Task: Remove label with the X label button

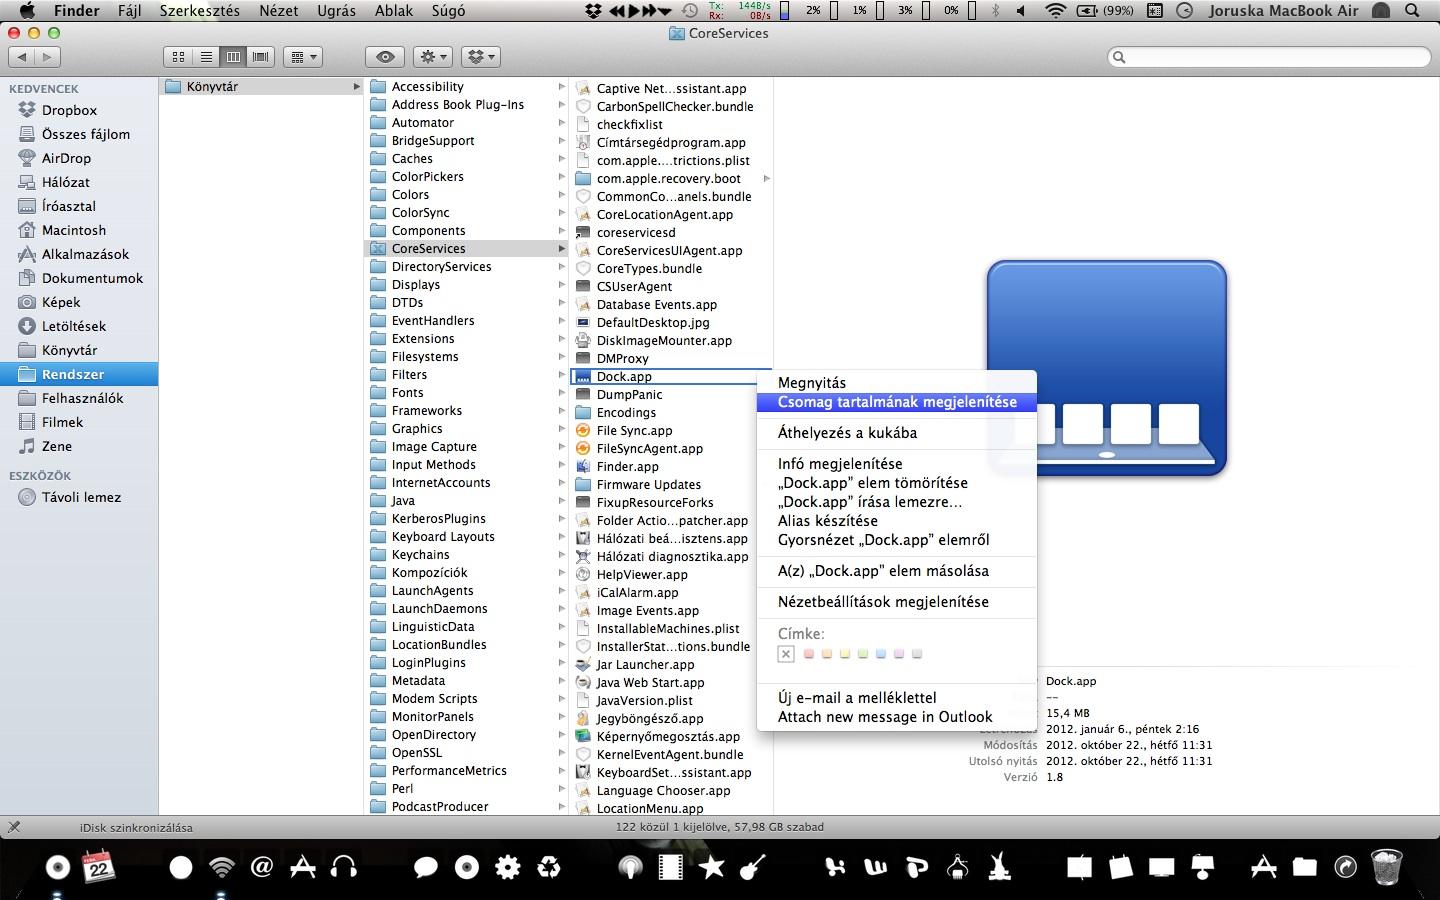Action: coord(786,654)
